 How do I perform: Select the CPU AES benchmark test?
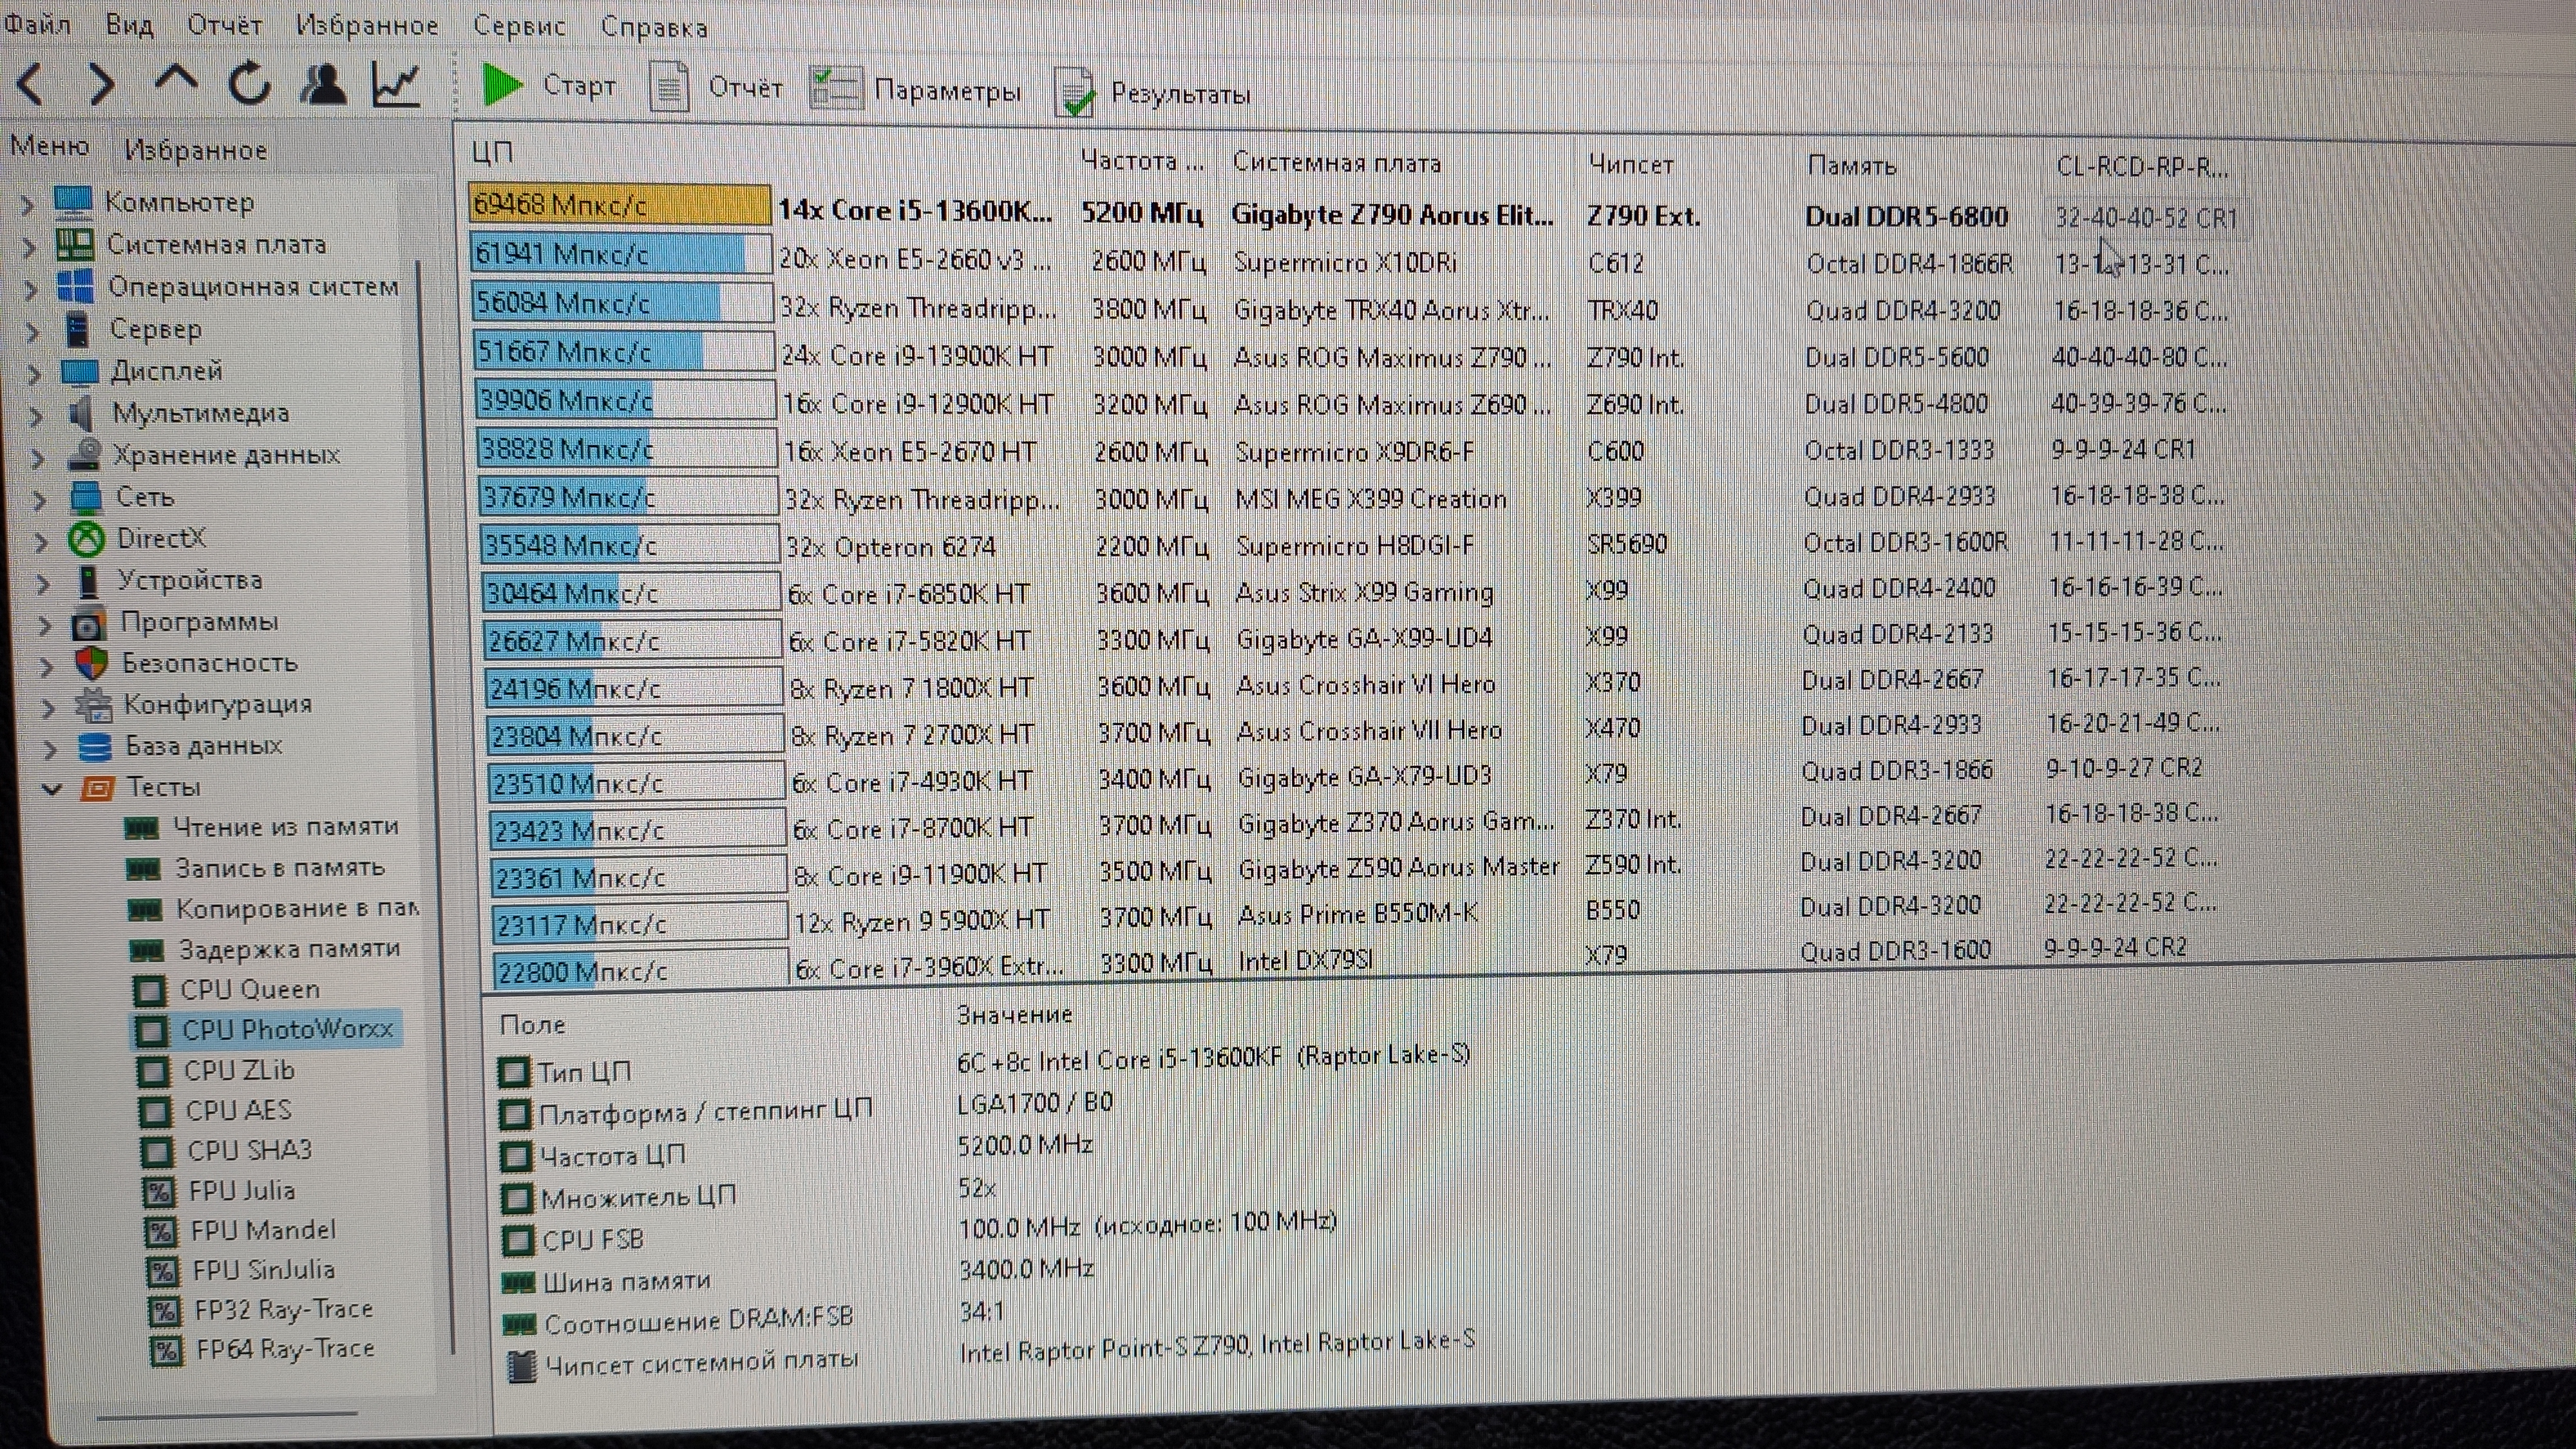click(x=238, y=1111)
